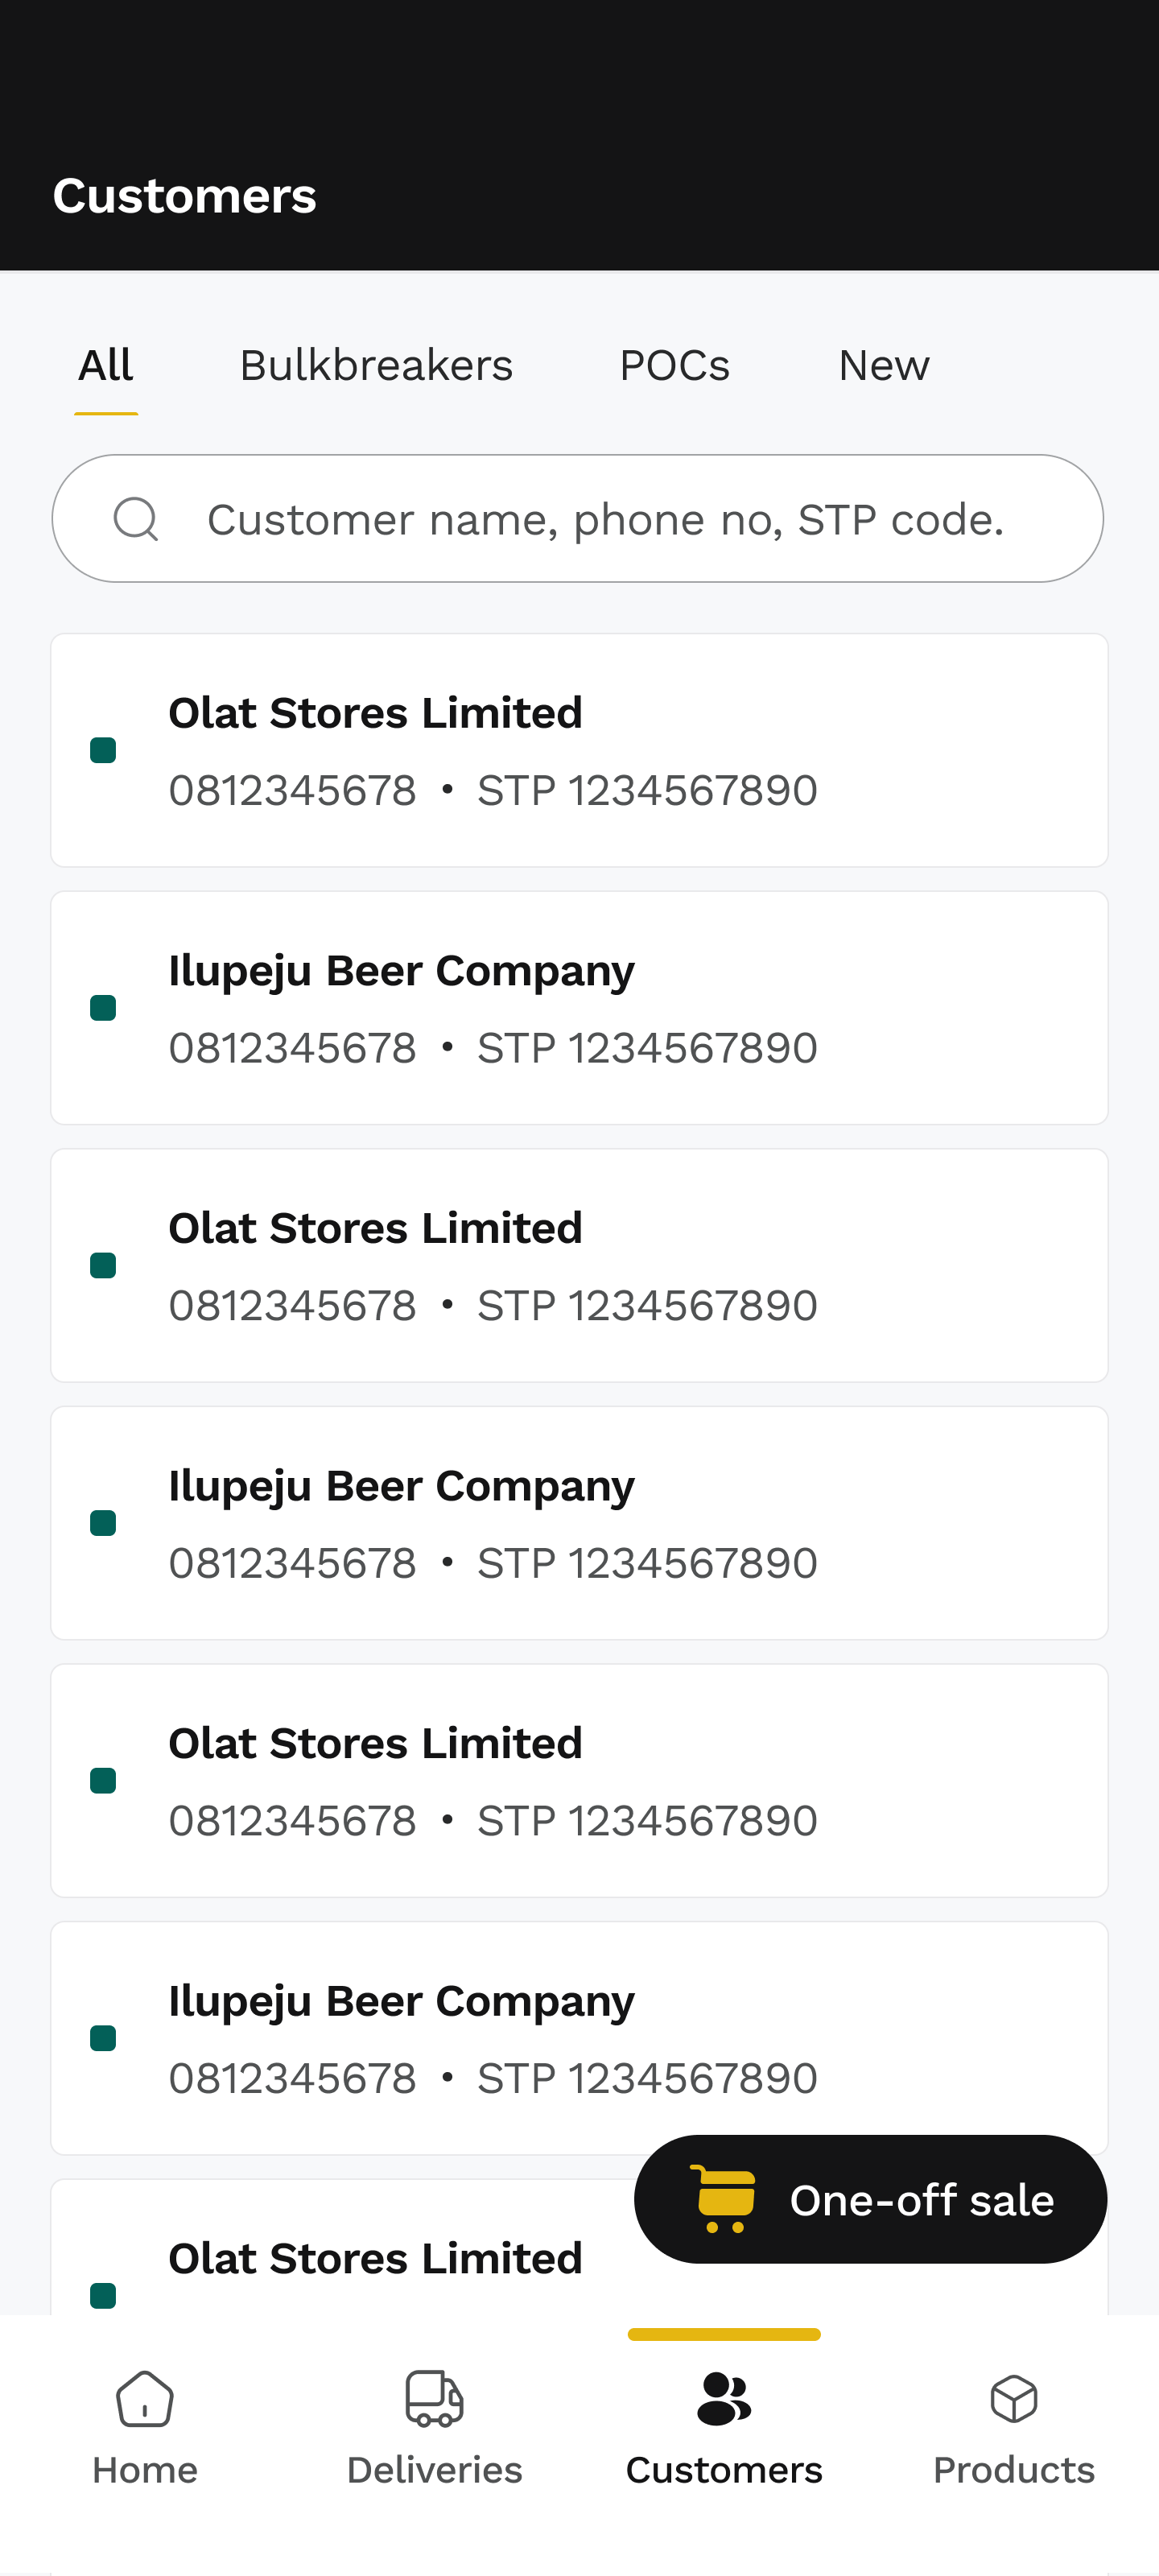Focus the customer search field
The width and height of the screenshot is (1159, 2576).
tap(605, 520)
